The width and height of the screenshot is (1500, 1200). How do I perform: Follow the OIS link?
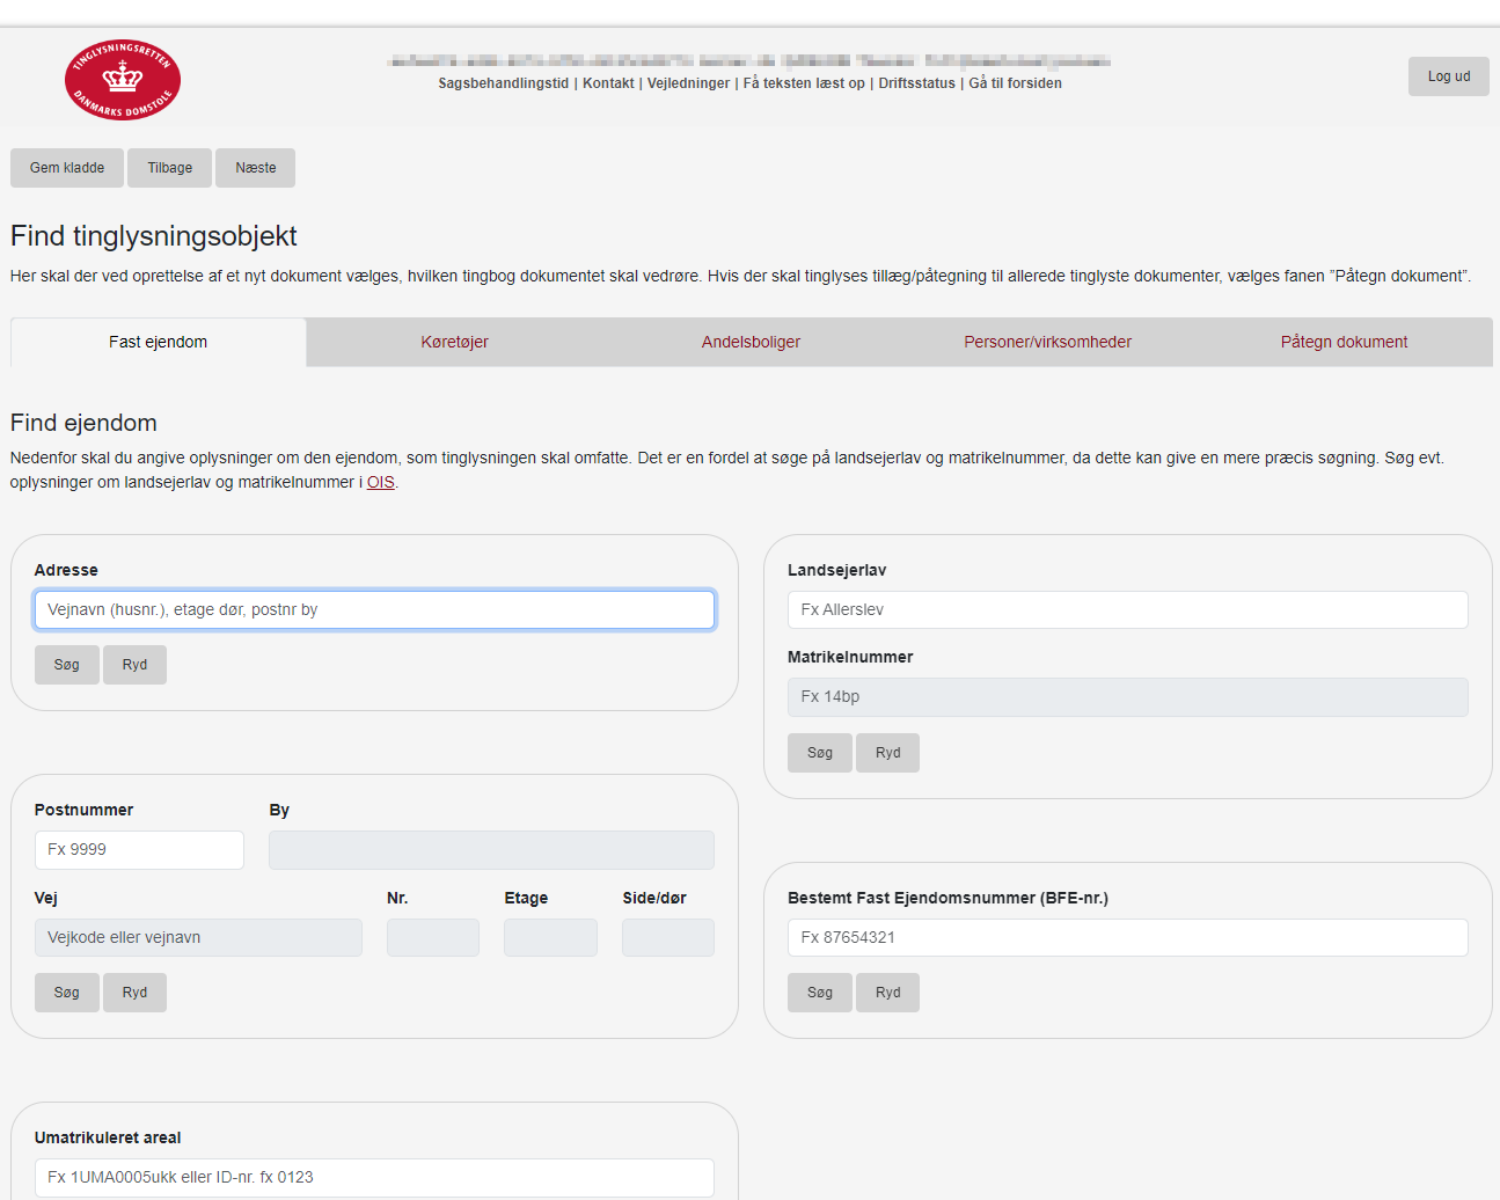click(x=380, y=482)
